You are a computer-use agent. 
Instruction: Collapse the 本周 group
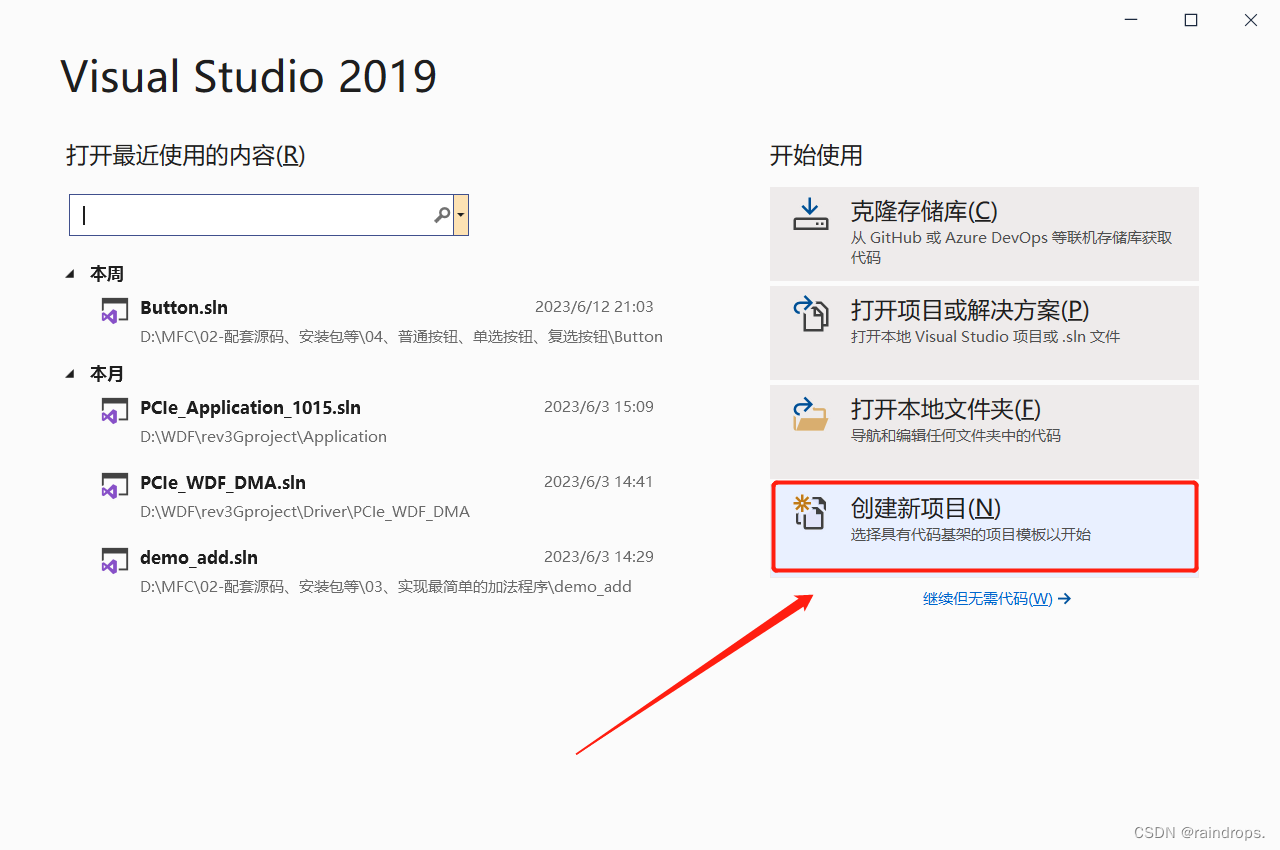(x=70, y=273)
